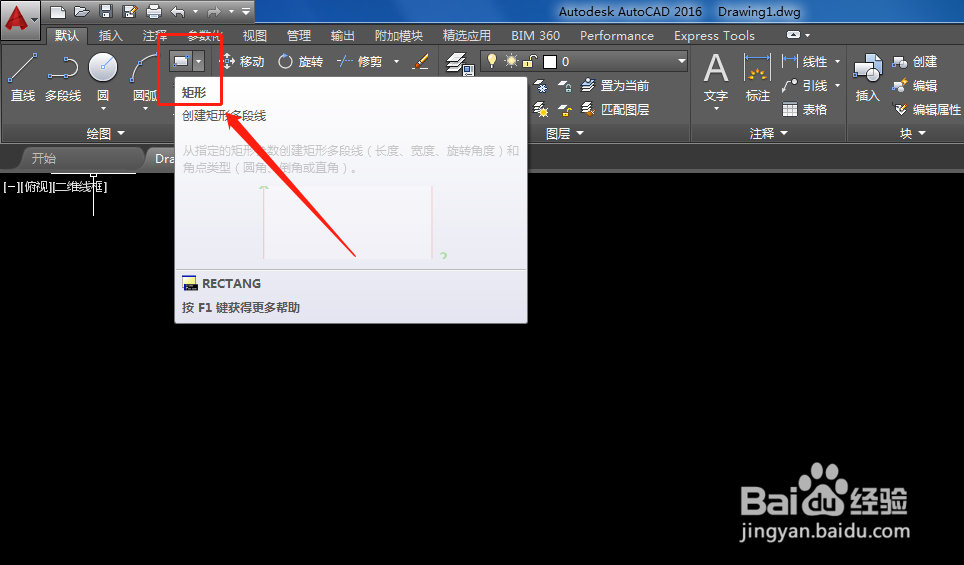Open the redo history dropdown arrow
This screenshot has height=565, width=964.
coord(231,12)
